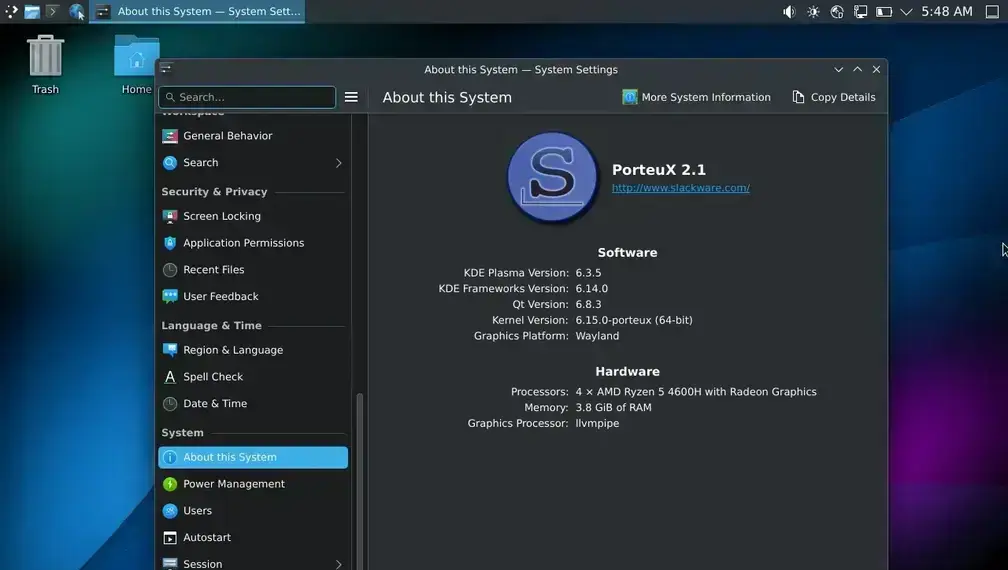Click the Region & Language icon
Viewport: 1008px width, 570px height.
[x=170, y=350]
